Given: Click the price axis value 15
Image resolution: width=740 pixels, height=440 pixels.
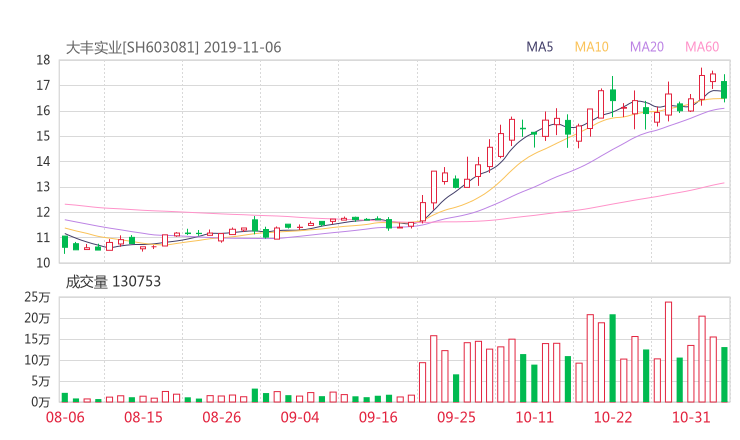Looking at the screenshot, I should tap(43, 136).
